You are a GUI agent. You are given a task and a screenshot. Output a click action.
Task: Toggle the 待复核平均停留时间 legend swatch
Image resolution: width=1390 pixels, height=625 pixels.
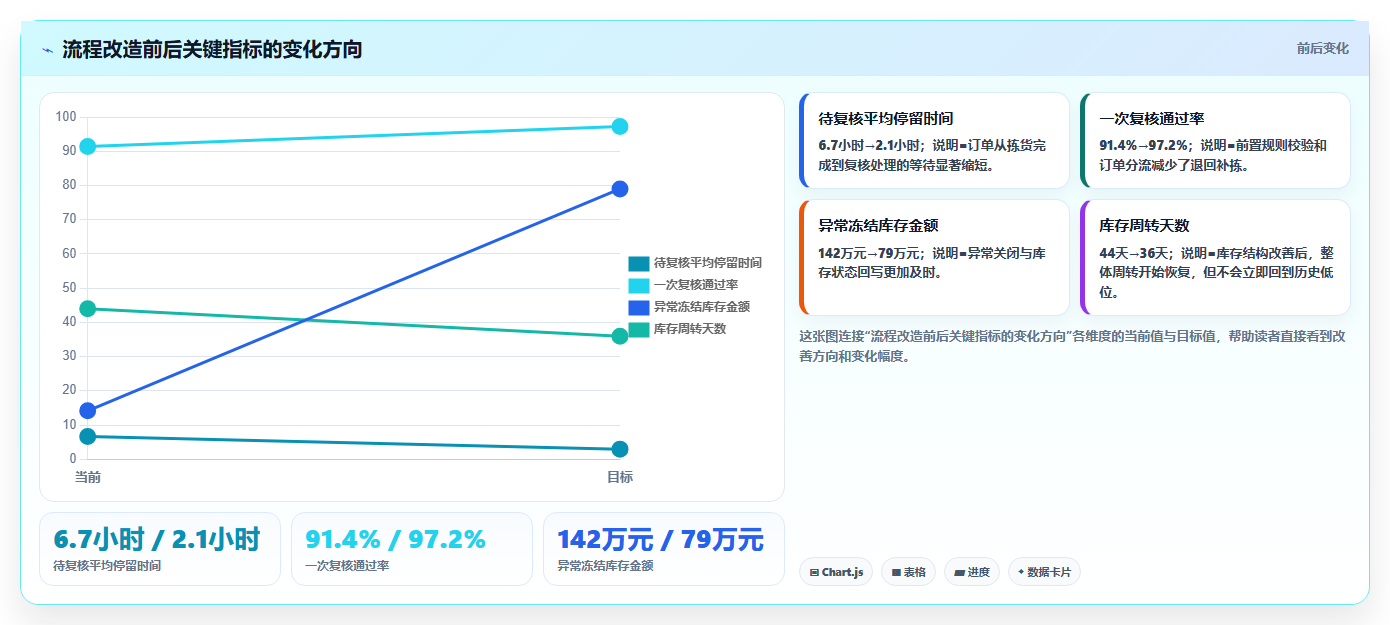click(x=638, y=263)
